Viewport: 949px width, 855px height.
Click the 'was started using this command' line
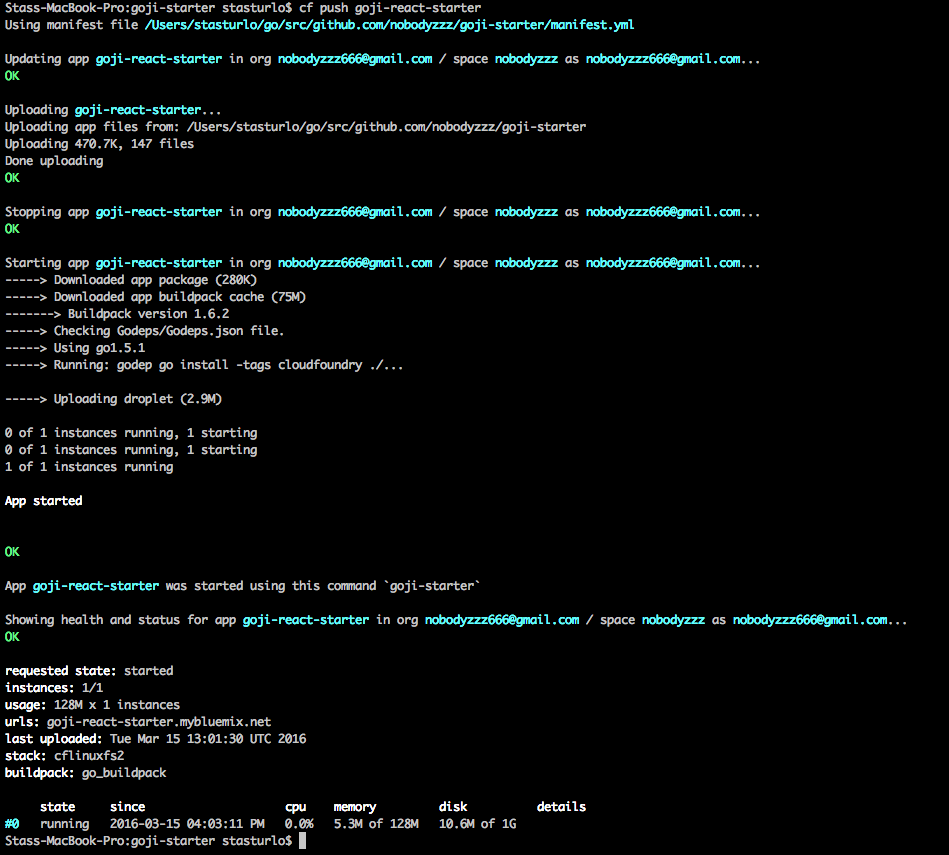tap(243, 586)
